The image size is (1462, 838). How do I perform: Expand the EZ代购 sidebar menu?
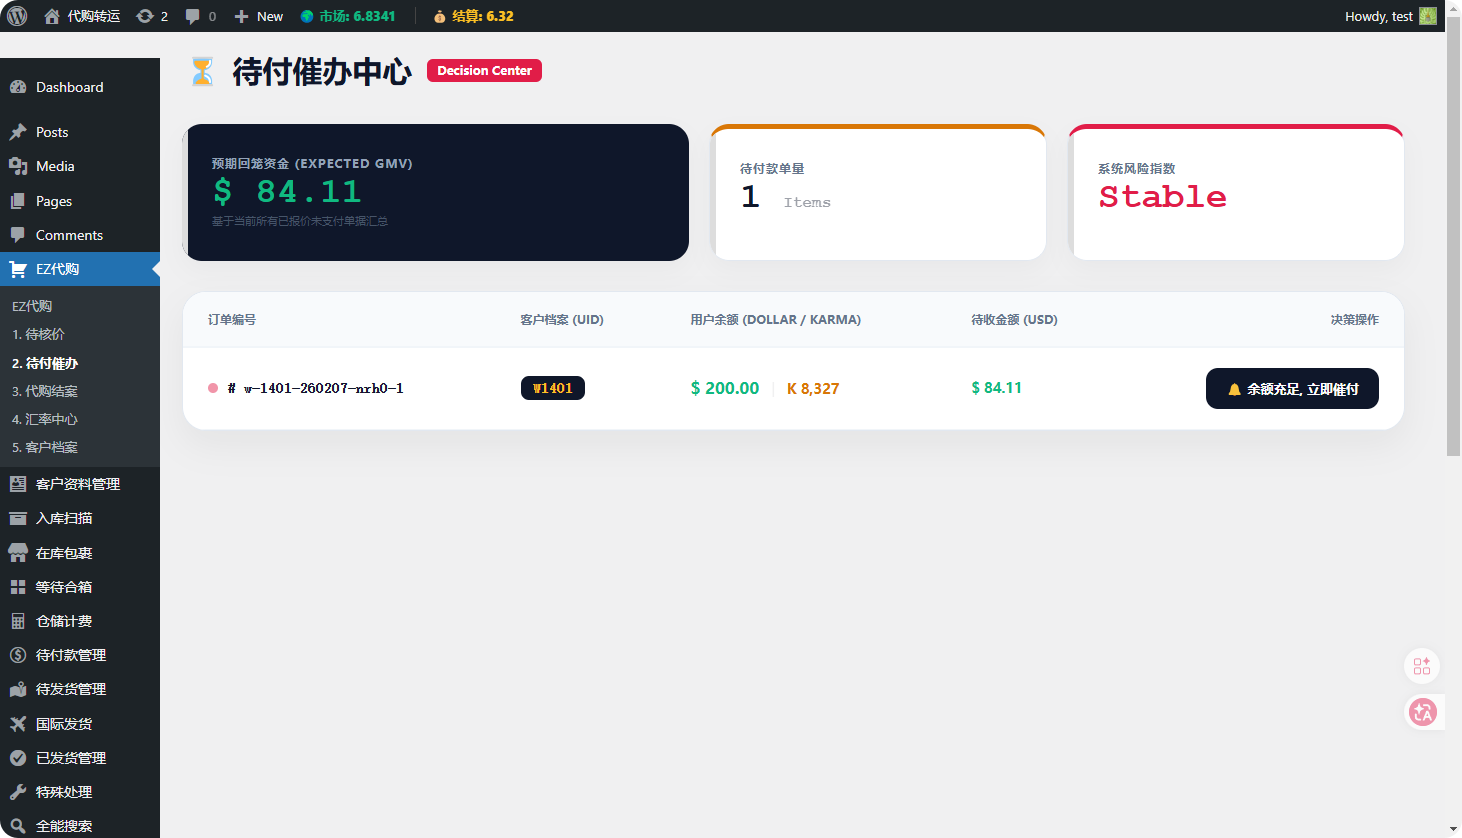coord(57,269)
